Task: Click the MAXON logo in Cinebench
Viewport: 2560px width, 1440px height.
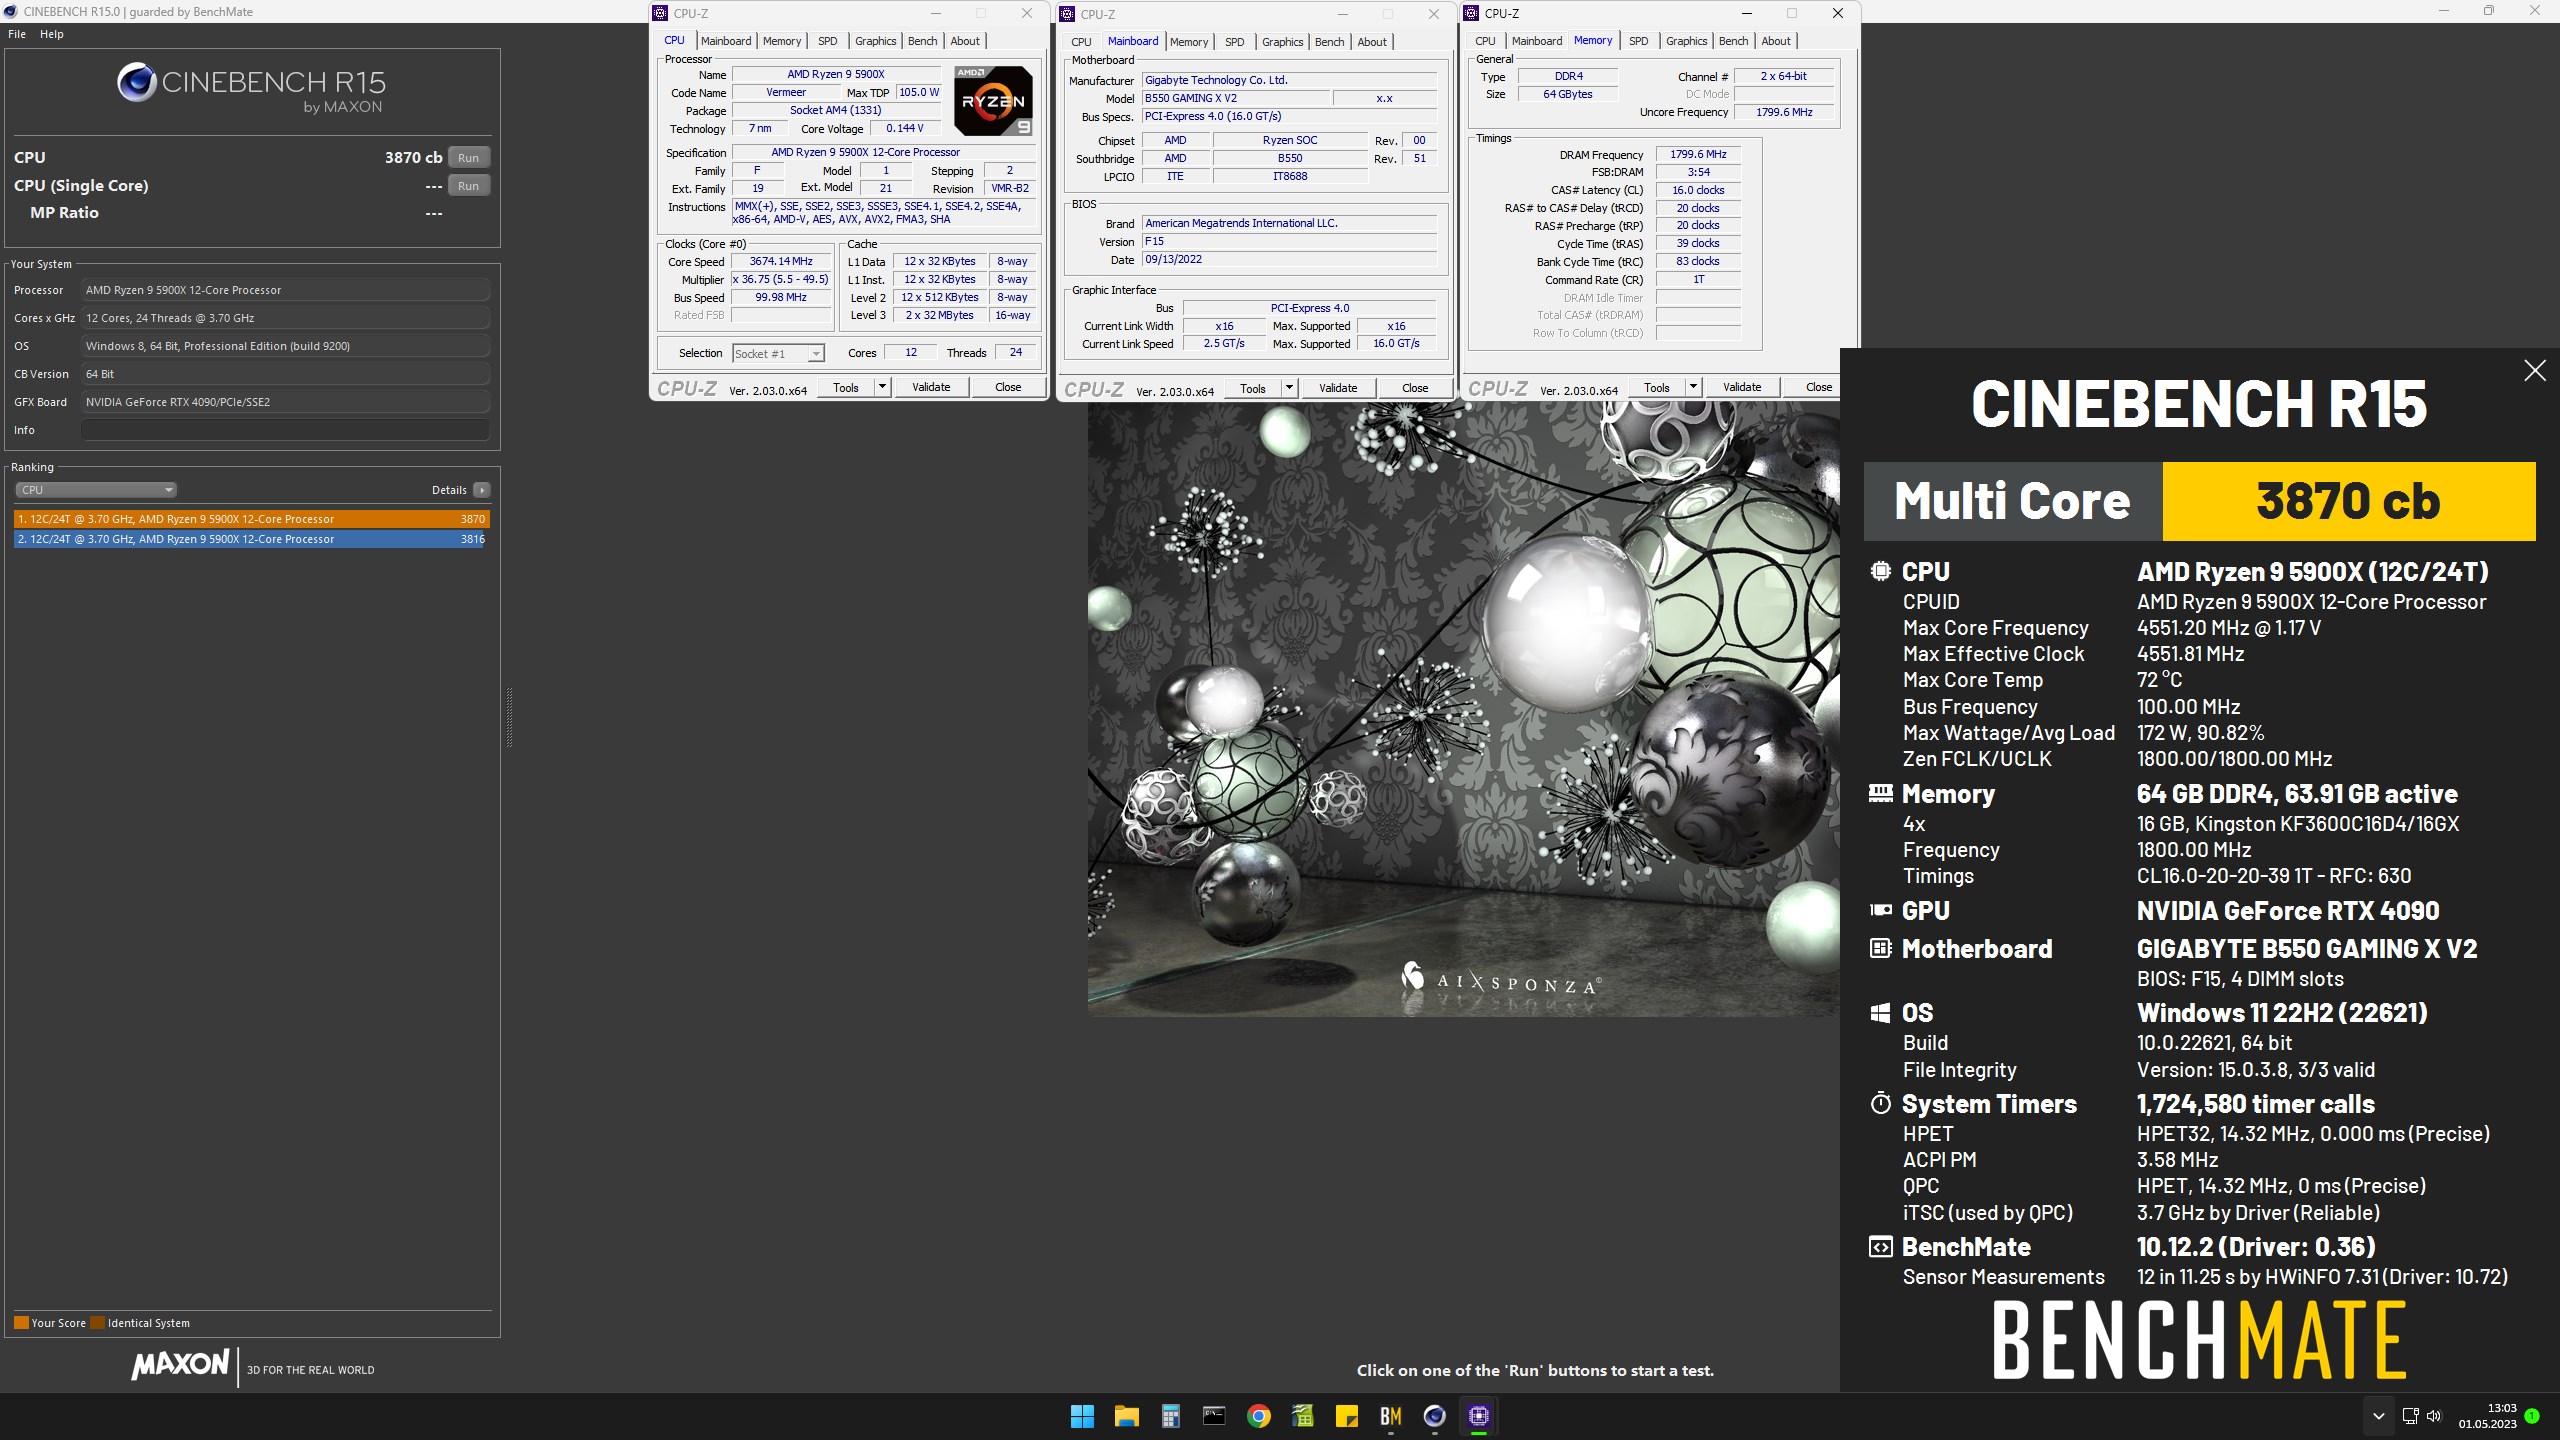Action: pyautogui.click(x=181, y=1365)
